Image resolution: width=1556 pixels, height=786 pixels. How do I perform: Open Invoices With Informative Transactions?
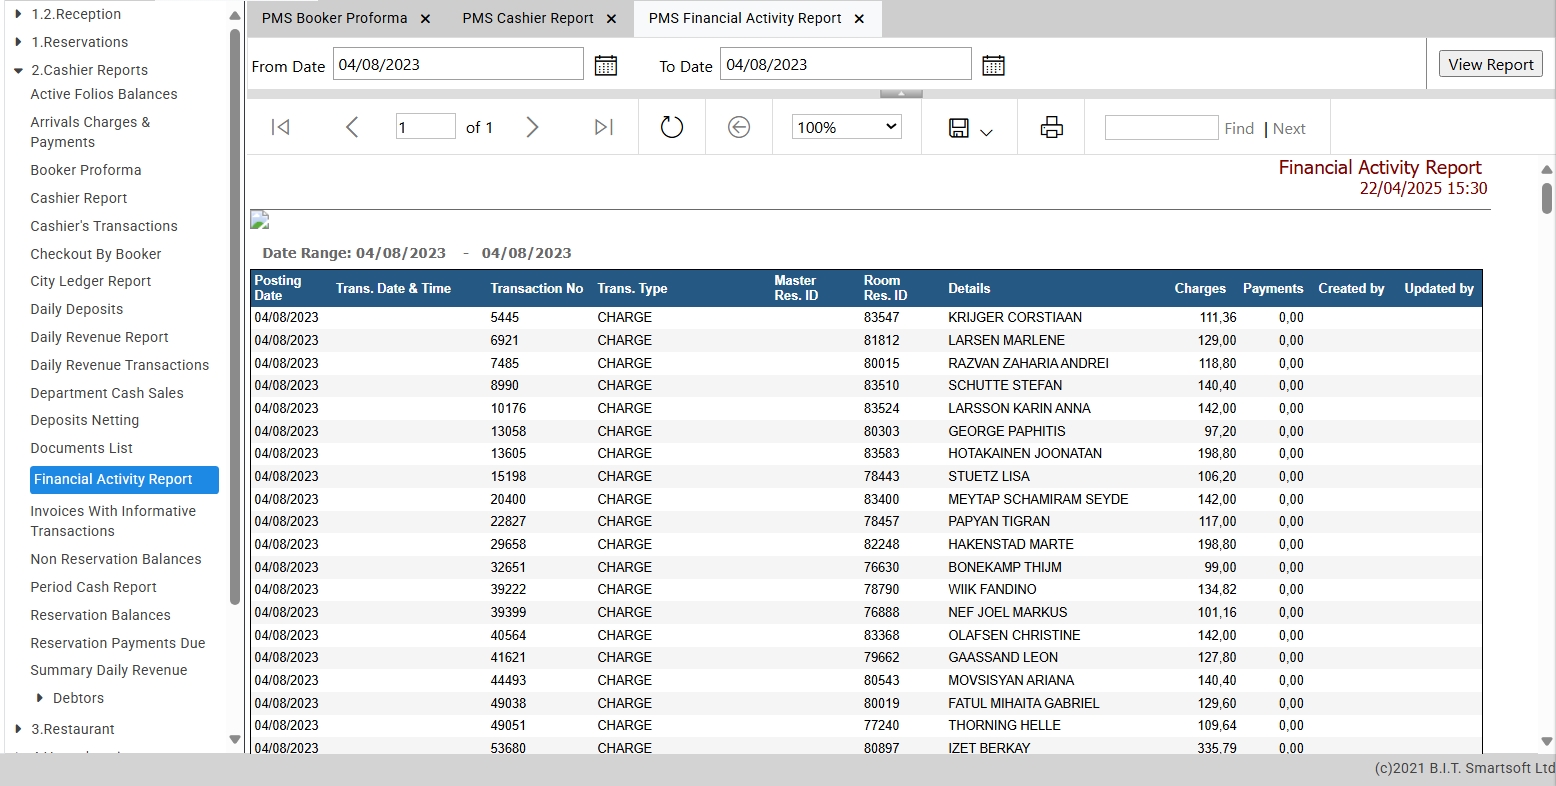click(113, 521)
